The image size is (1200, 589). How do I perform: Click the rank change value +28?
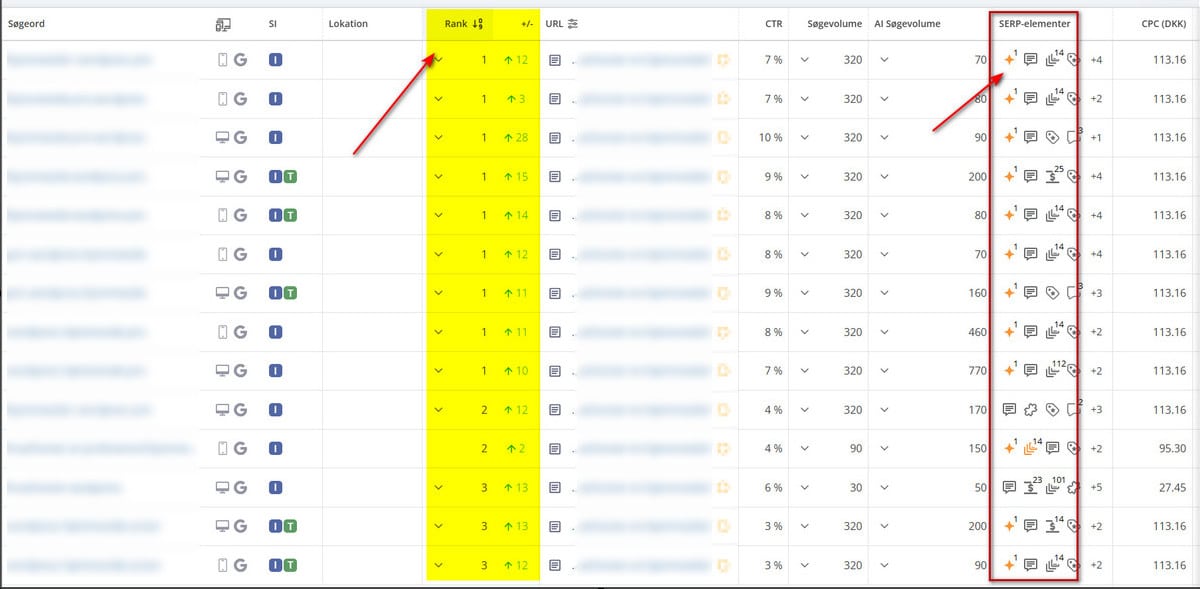click(x=517, y=138)
